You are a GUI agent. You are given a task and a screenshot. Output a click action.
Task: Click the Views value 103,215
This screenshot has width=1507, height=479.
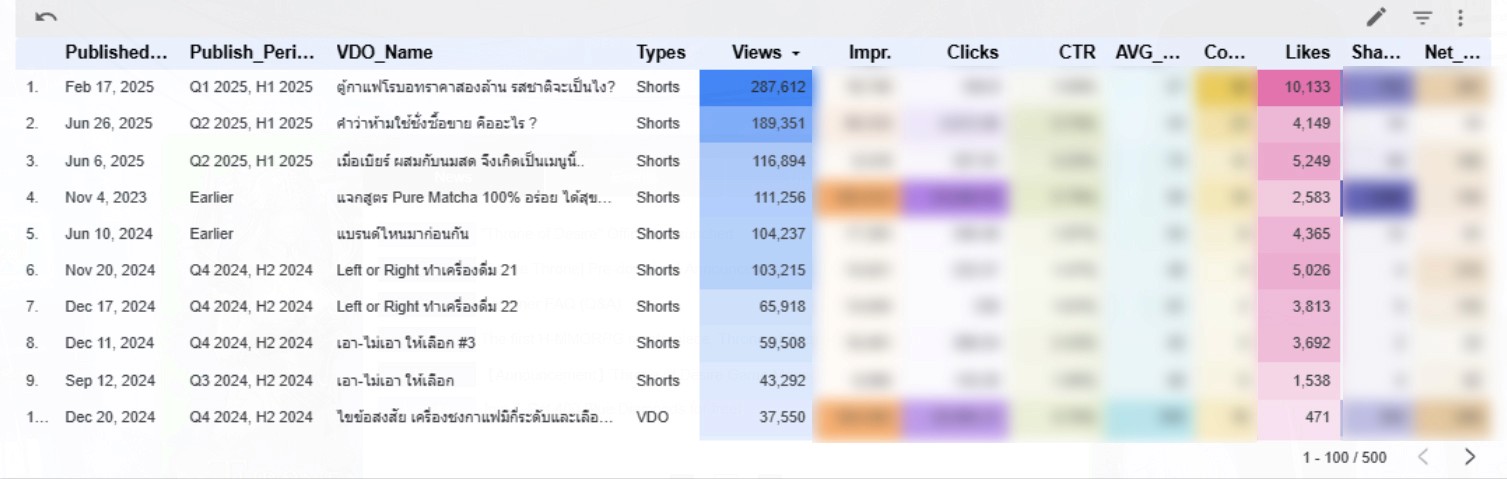tap(778, 270)
